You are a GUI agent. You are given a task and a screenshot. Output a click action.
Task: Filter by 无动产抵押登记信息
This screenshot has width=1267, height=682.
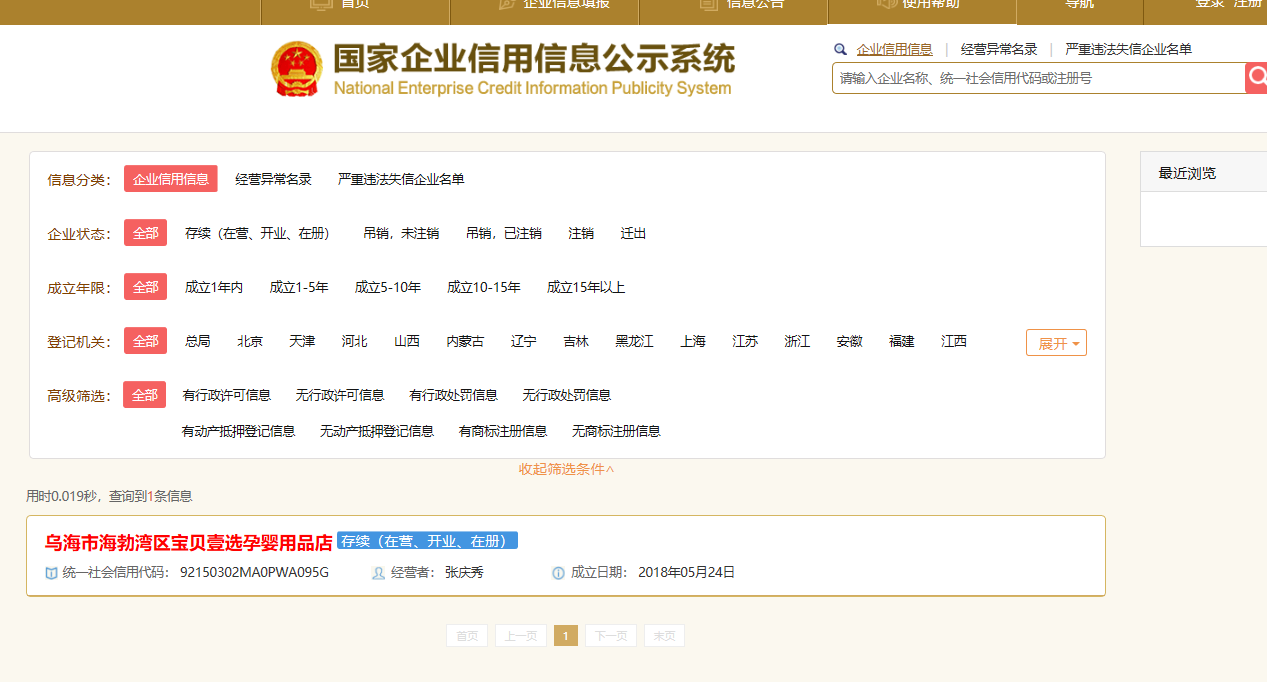[377, 431]
